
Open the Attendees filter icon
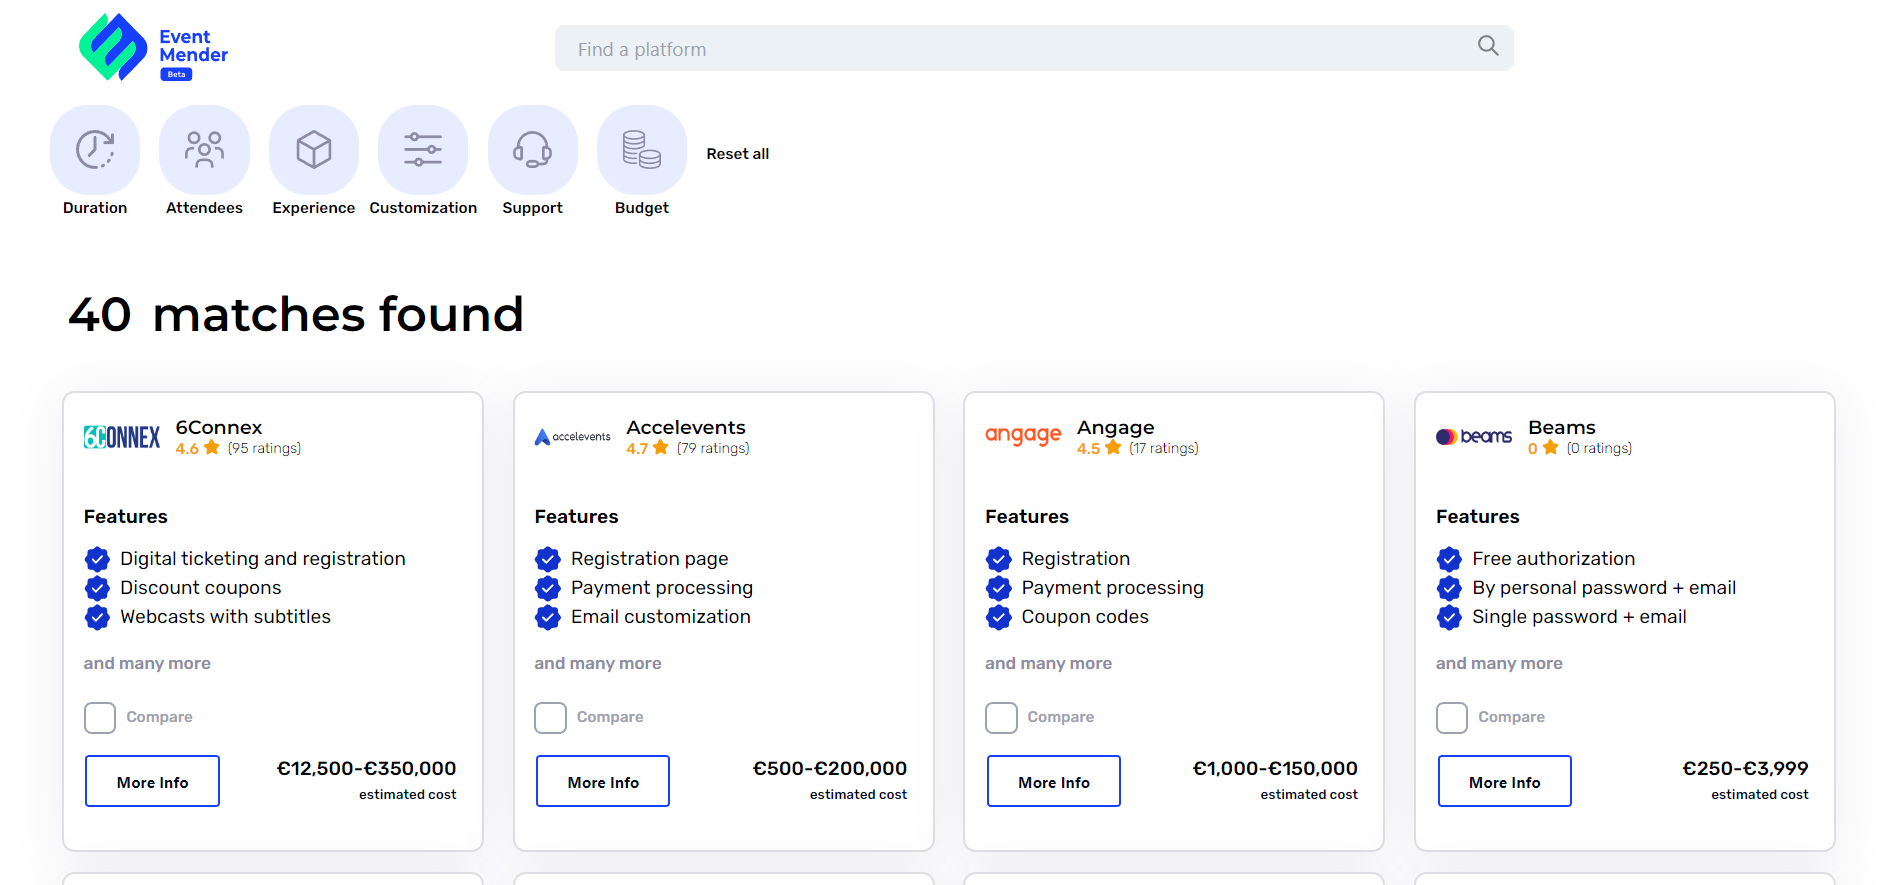204,150
